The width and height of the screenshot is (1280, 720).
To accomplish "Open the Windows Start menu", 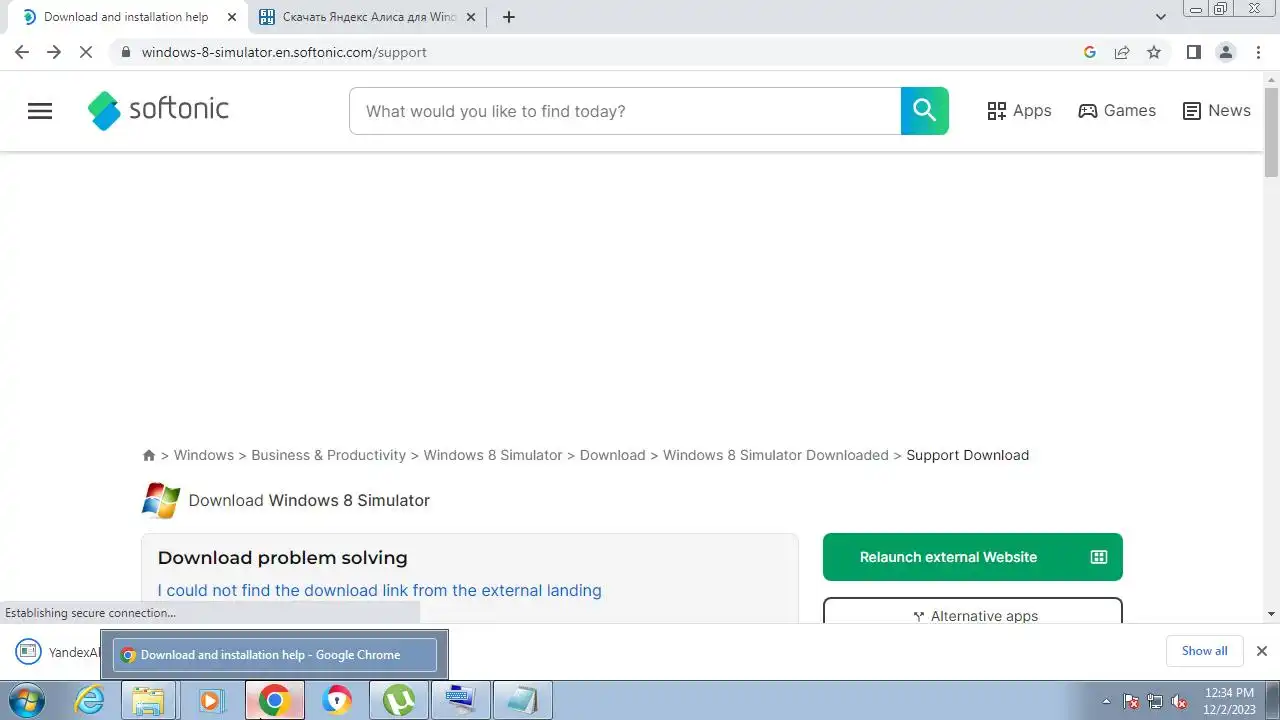I will point(25,700).
